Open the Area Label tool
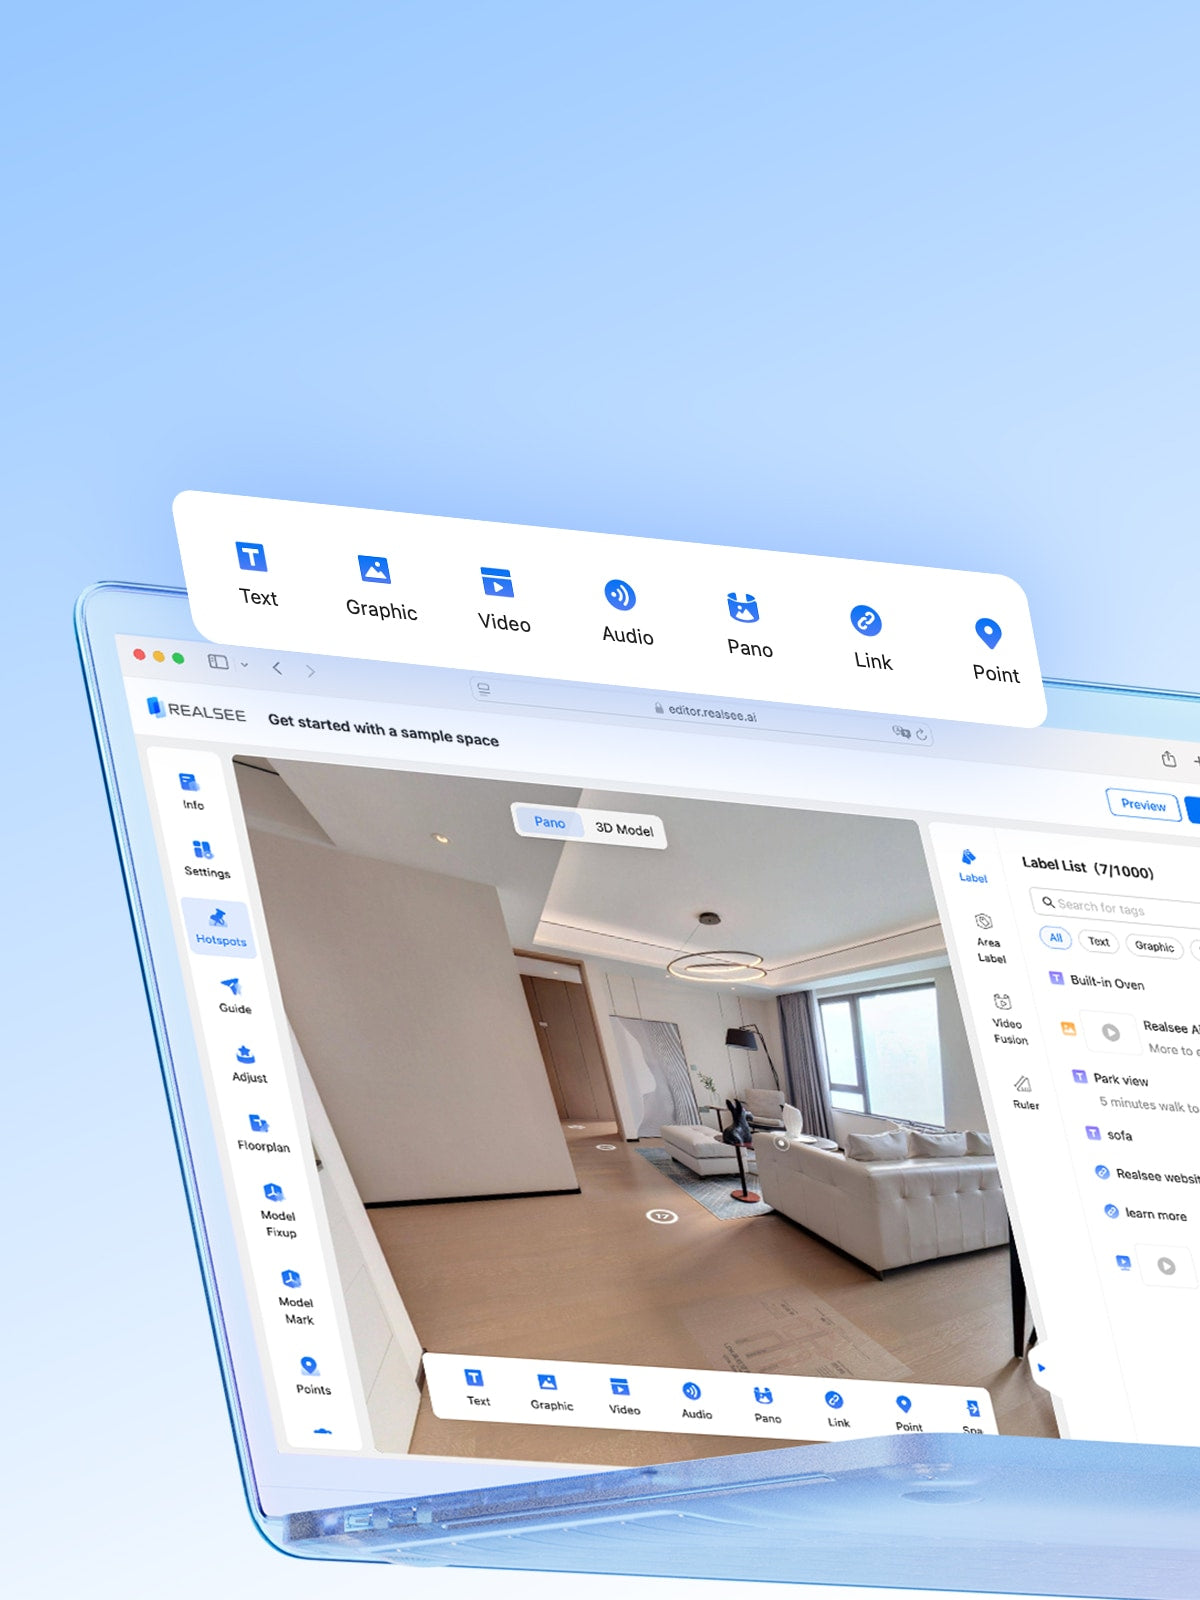The width and height of the screenshot is (1200, 1600). click(987, 938)
